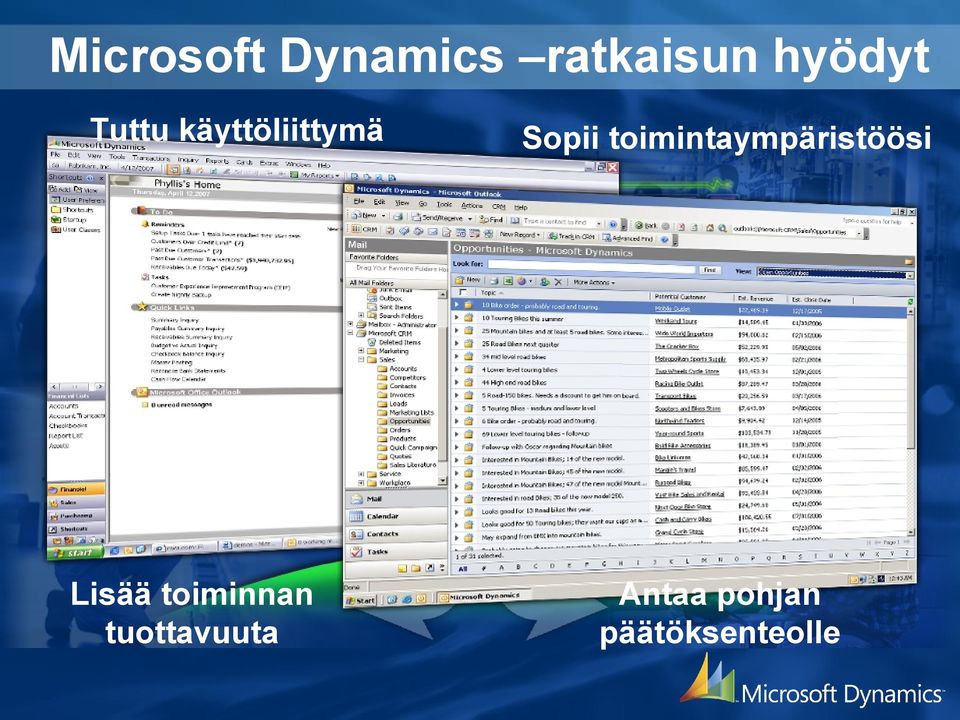
Task: Click the CRM toolbar button in Outlook
Action: (x=365, y=230)
